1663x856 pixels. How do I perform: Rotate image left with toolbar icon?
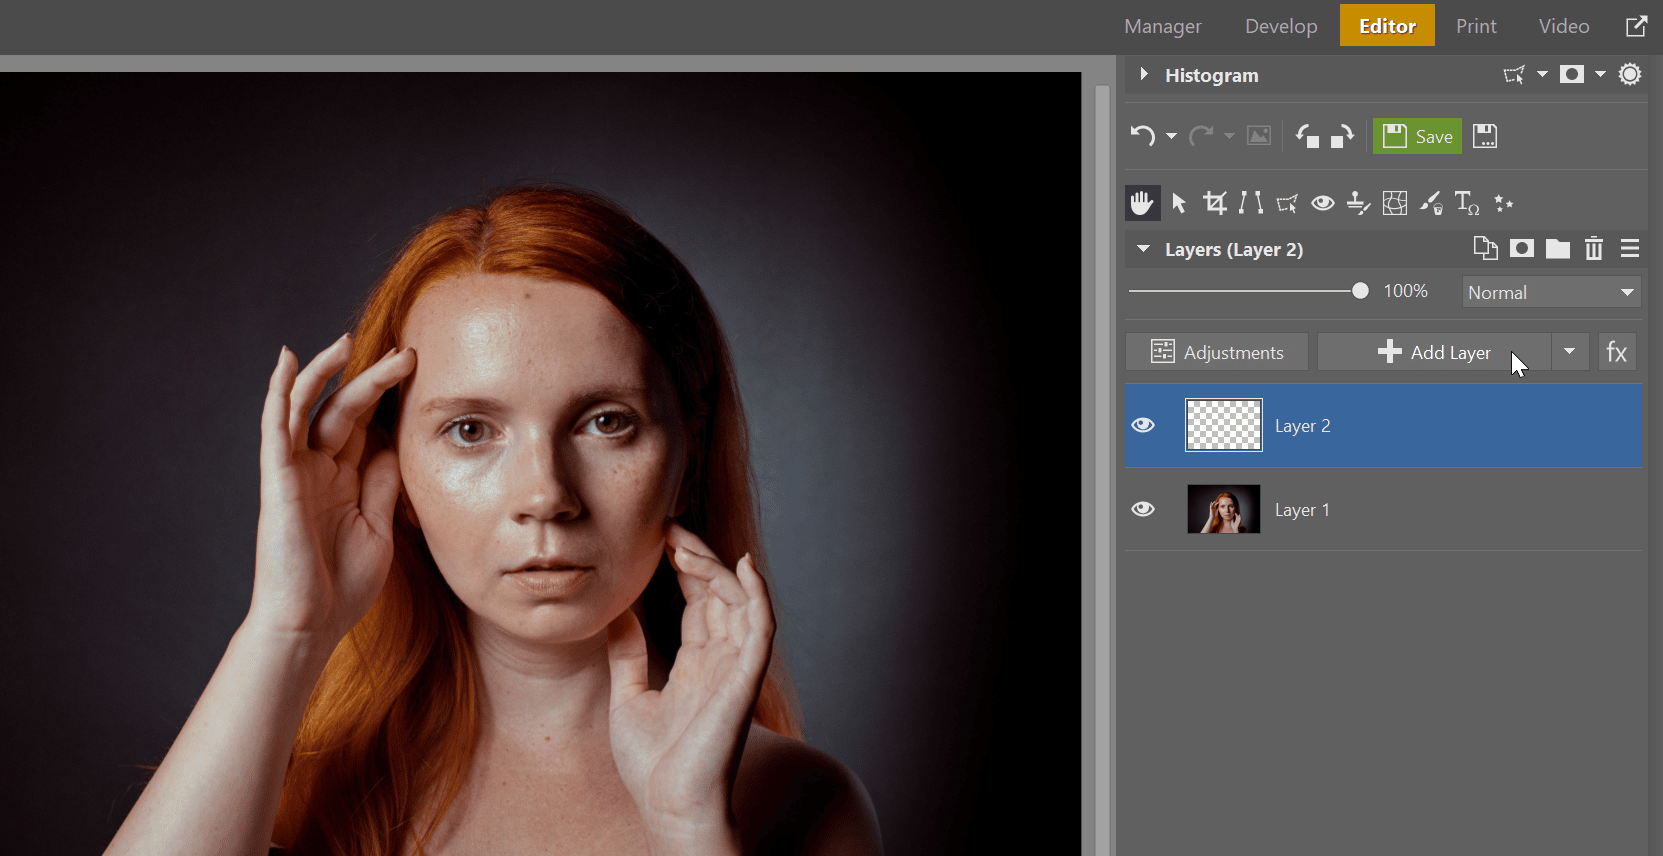(x=1307, y=136)
